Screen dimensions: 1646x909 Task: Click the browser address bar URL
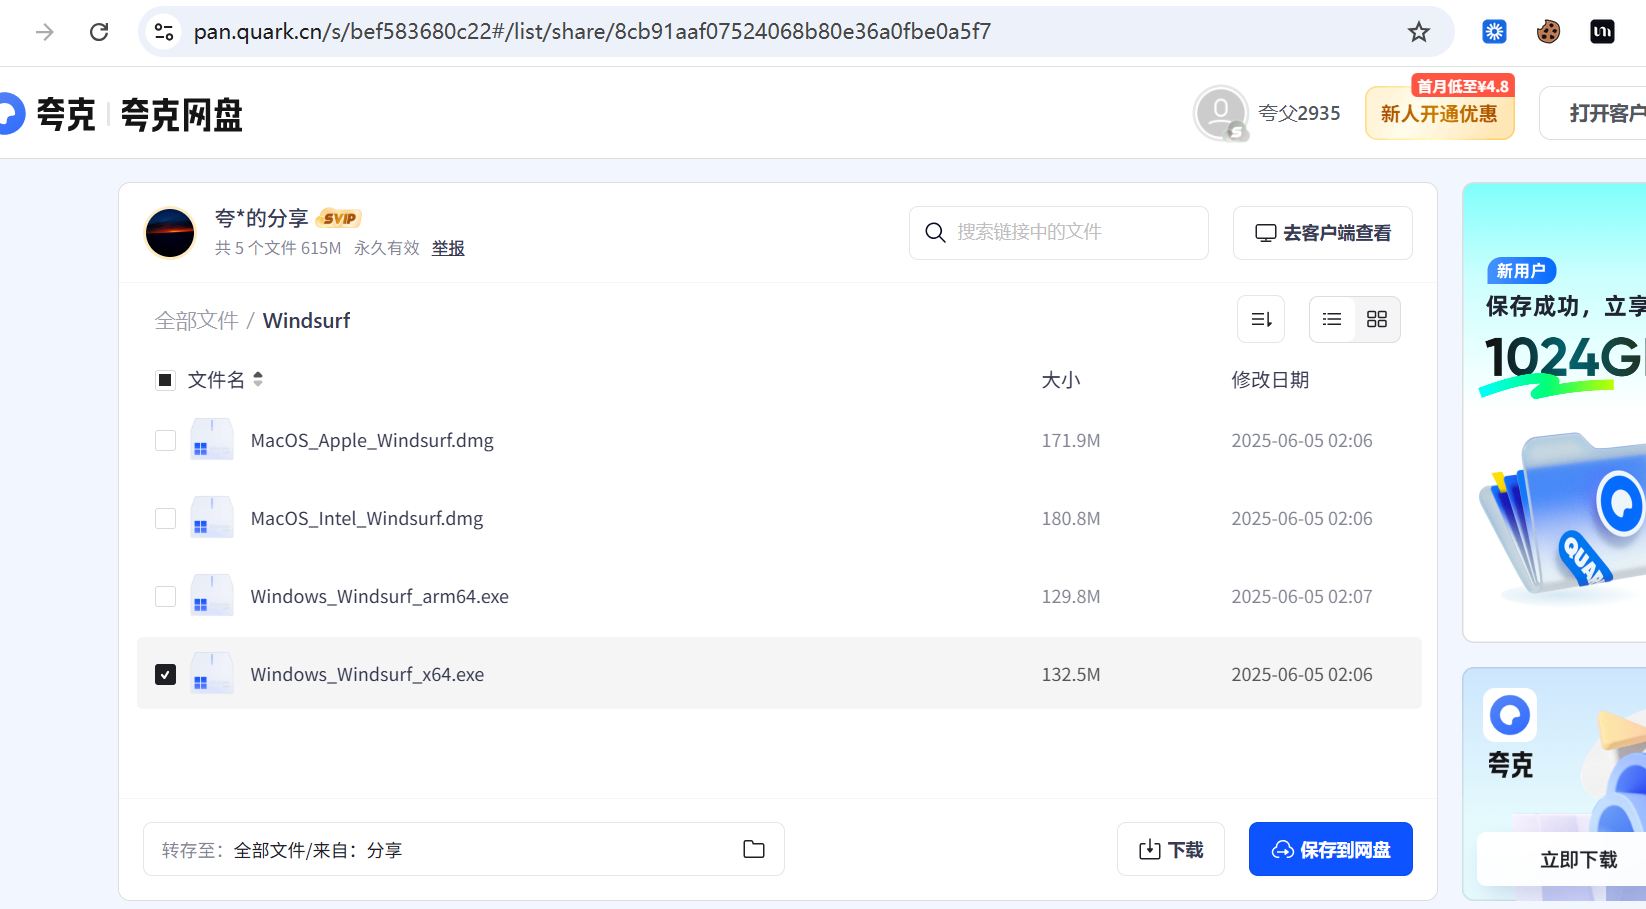[x=592, y=32]
